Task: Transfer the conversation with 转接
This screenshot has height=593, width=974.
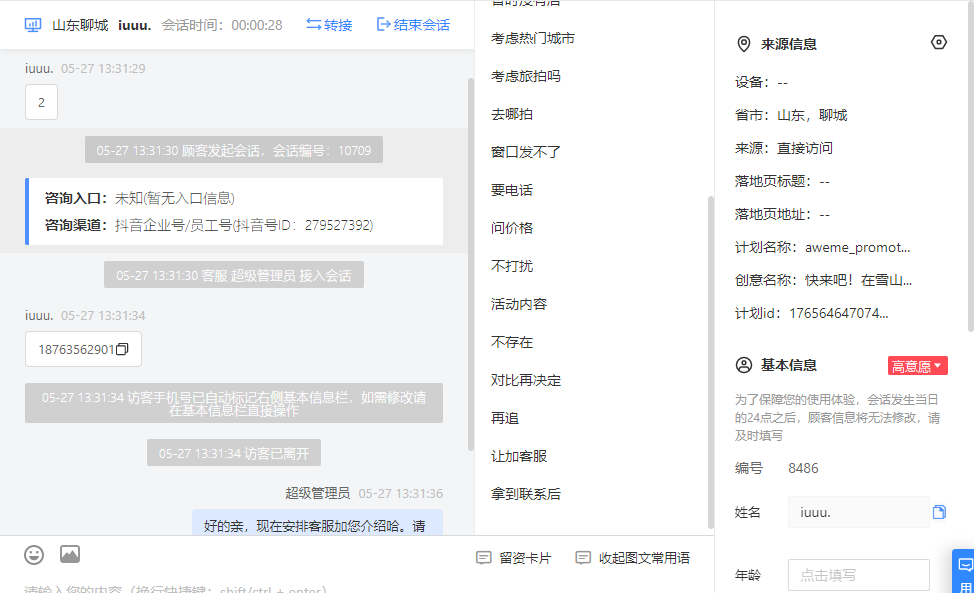Action: point(329,25)
